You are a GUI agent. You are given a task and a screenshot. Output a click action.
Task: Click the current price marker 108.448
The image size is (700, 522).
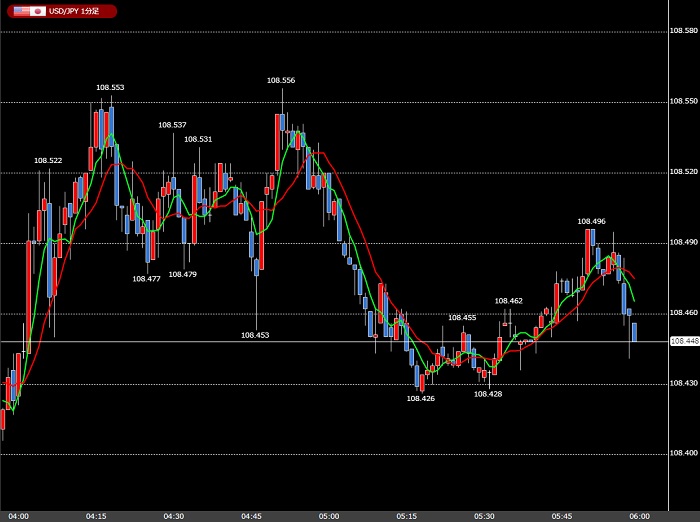pyautogui.click(x=685, y=341)
